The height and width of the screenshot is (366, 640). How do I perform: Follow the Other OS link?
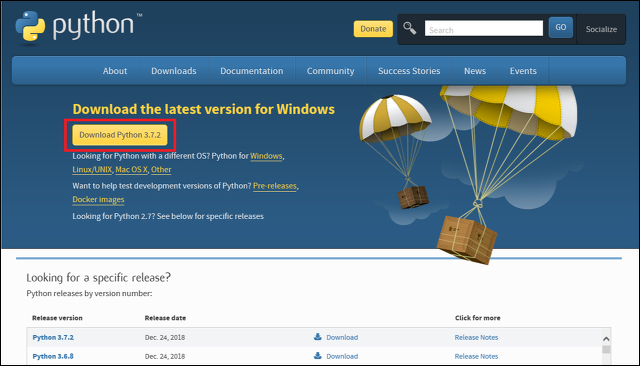pos(161,170)
